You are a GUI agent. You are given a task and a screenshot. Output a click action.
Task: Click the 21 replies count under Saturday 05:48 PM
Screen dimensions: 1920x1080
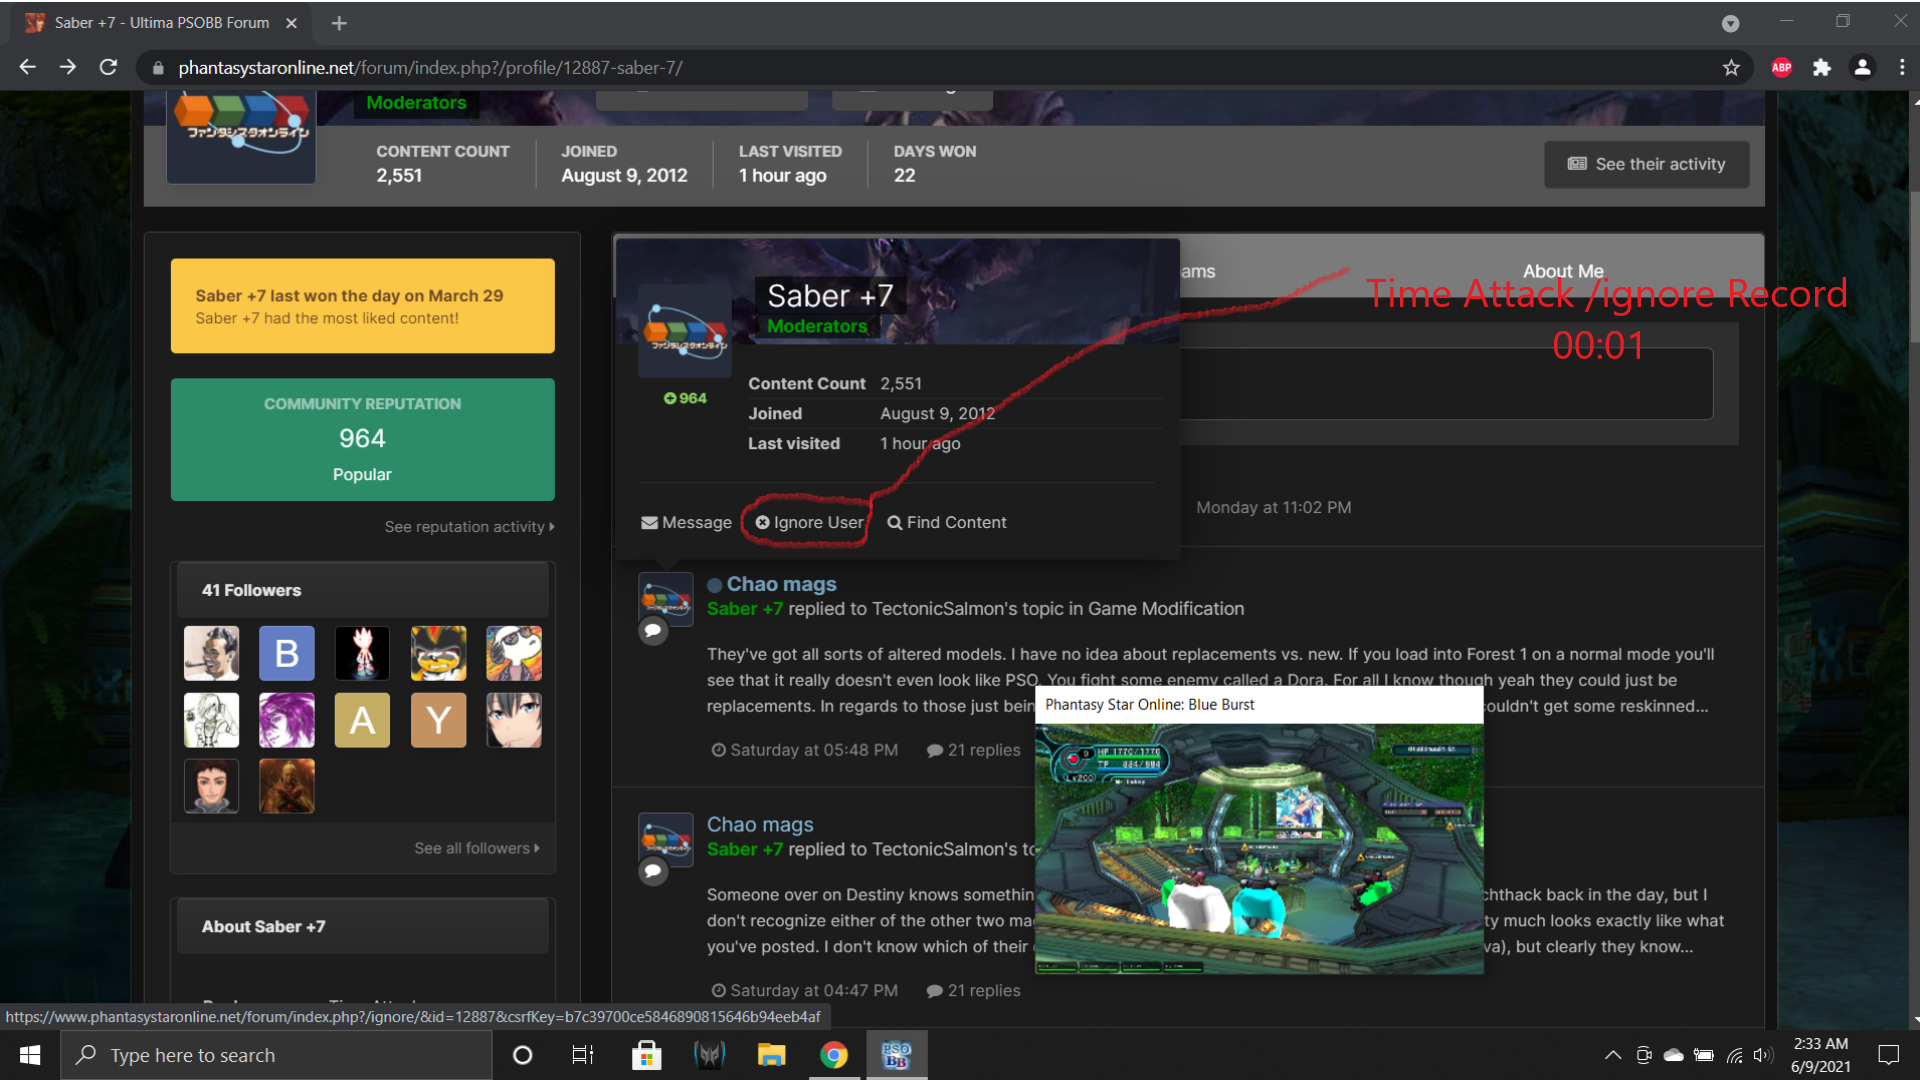974,750
